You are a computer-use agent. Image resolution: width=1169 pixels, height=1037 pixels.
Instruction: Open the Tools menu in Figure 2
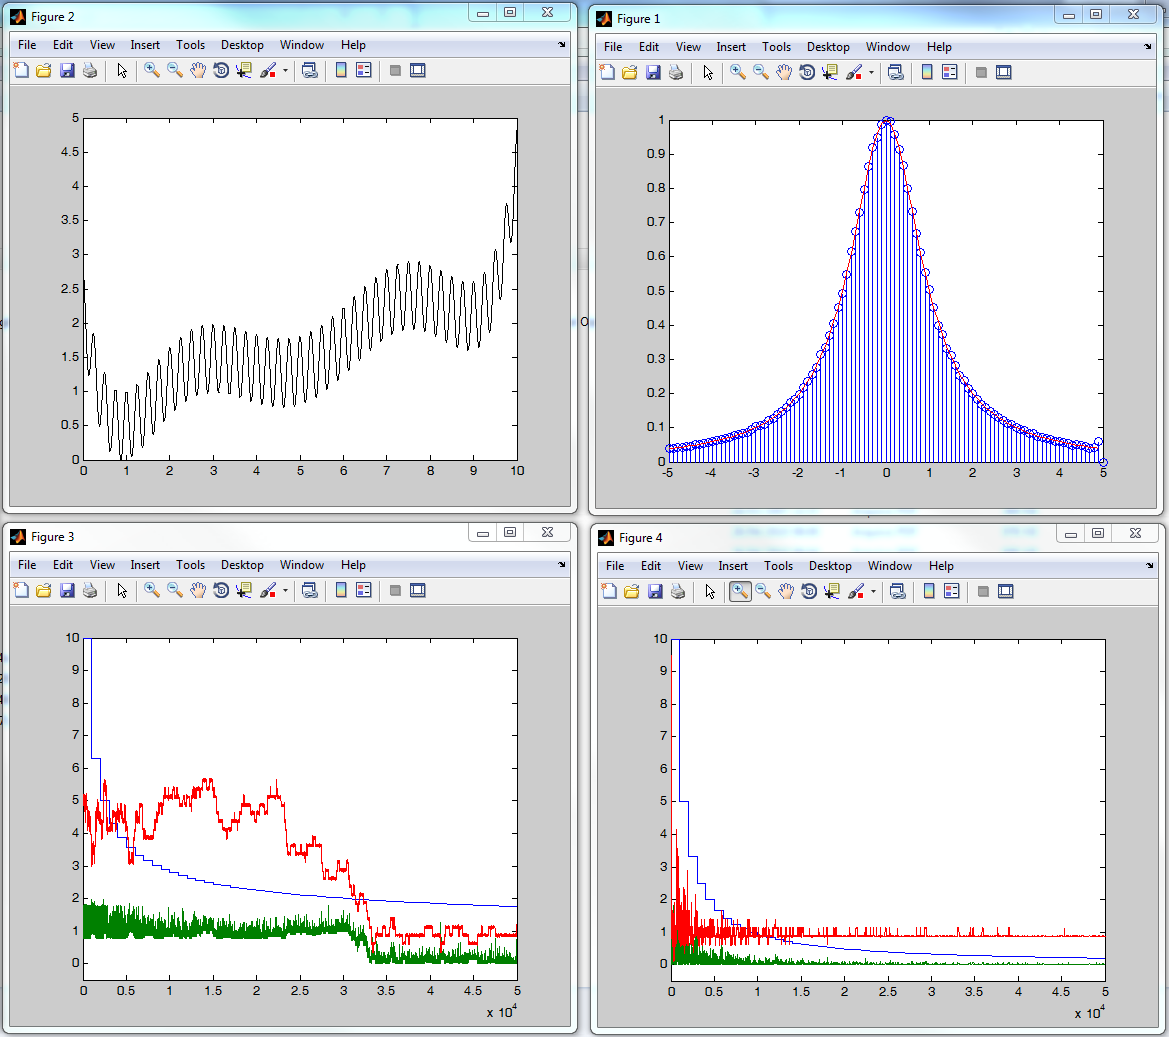[190, 45]
